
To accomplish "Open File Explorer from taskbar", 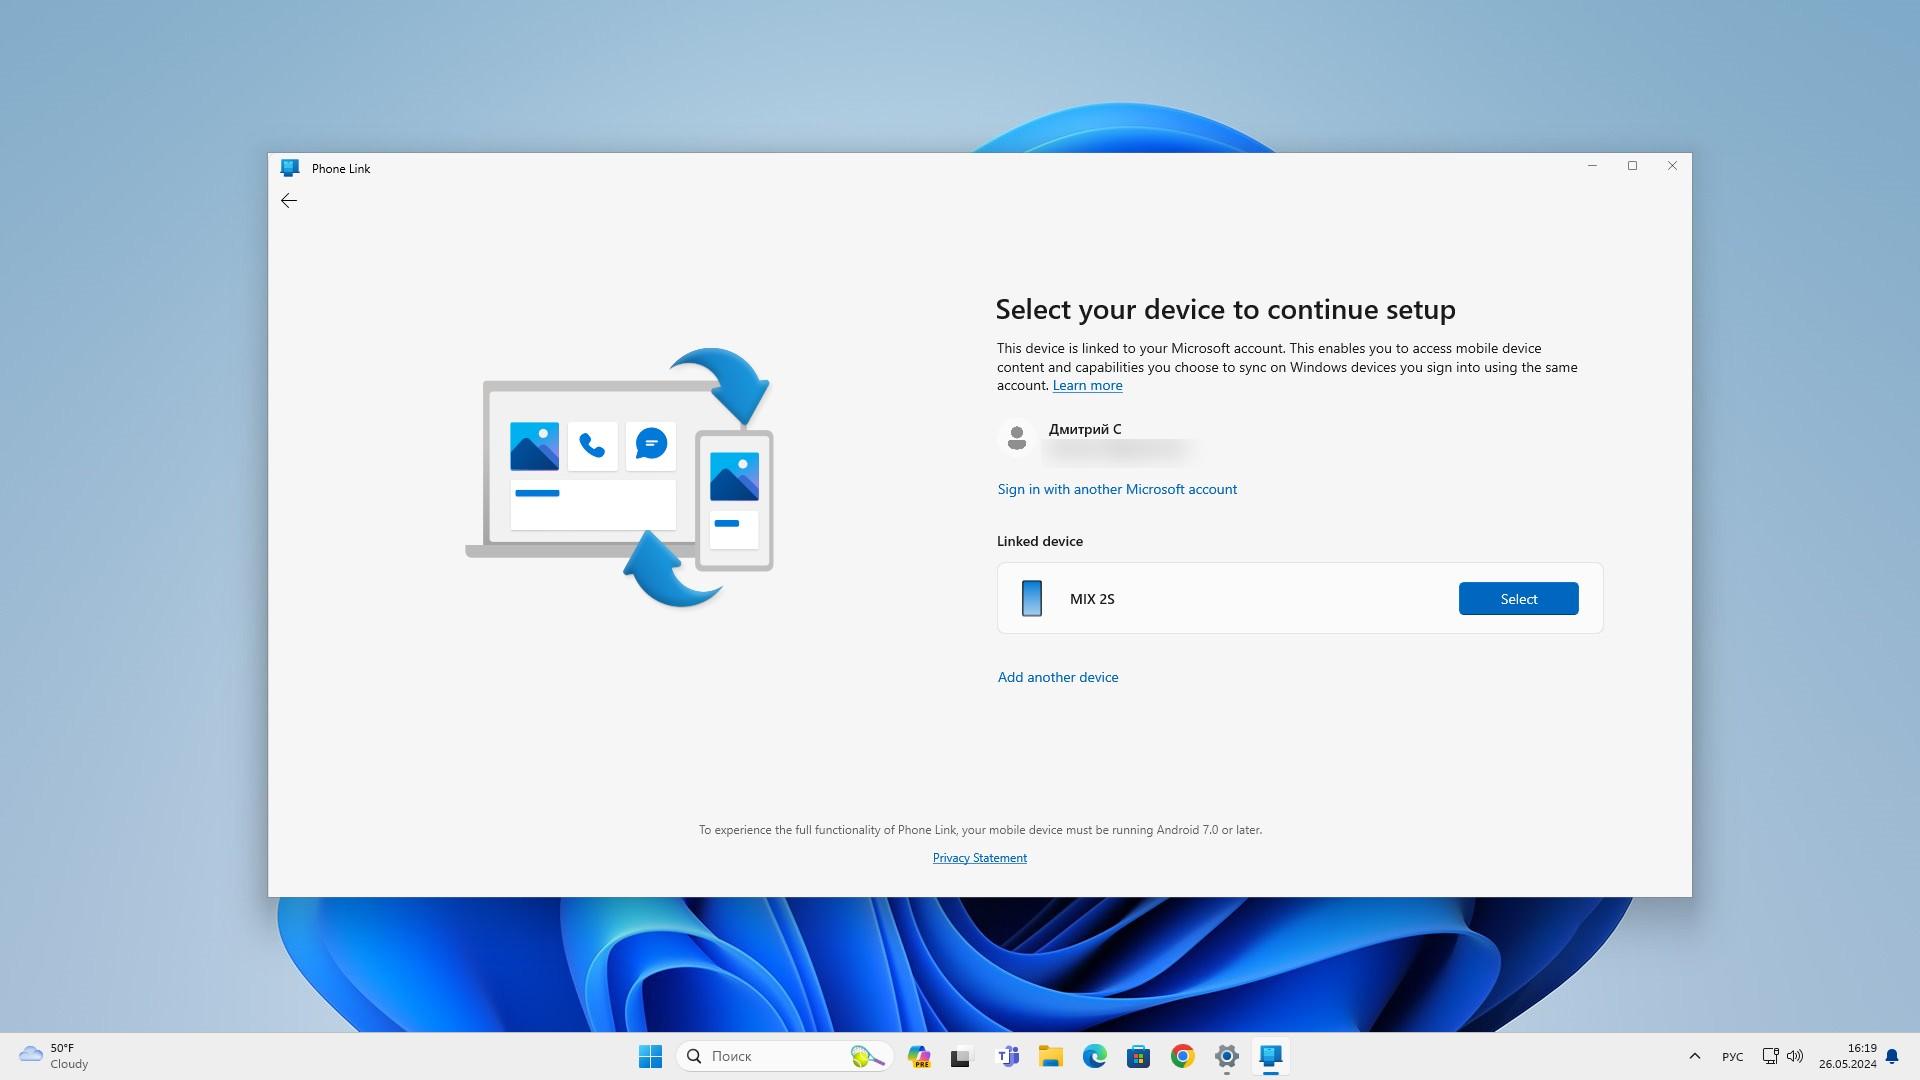I will (x=1051, y=1055).
